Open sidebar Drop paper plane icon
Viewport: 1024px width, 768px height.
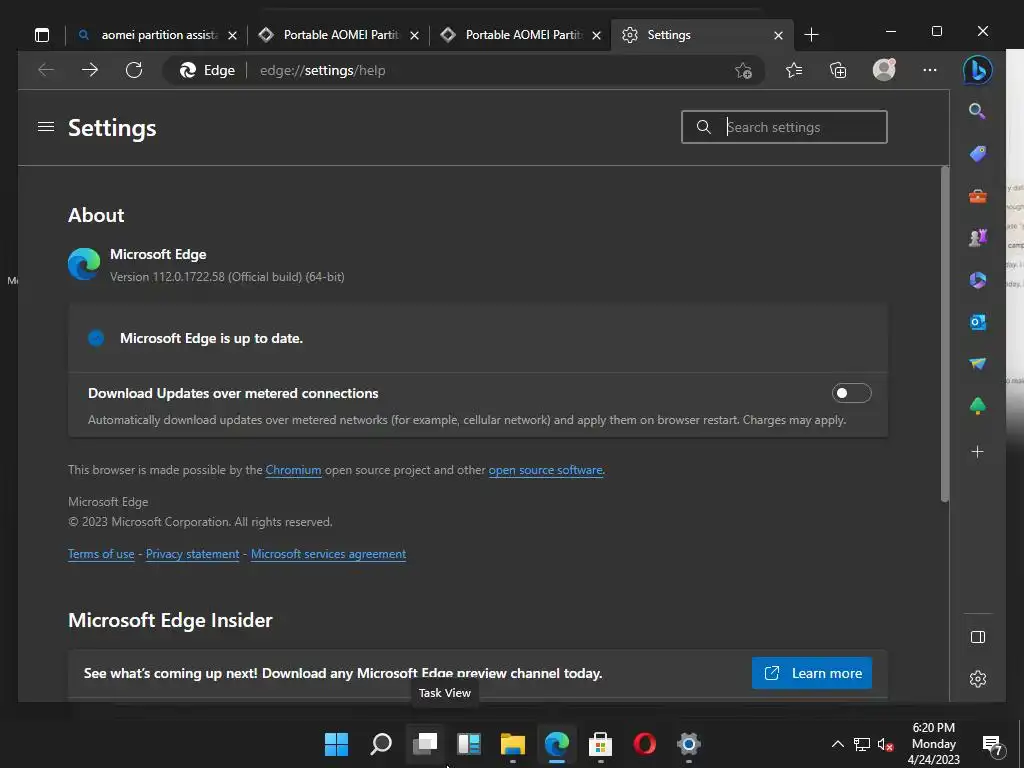tap(978, 364)
